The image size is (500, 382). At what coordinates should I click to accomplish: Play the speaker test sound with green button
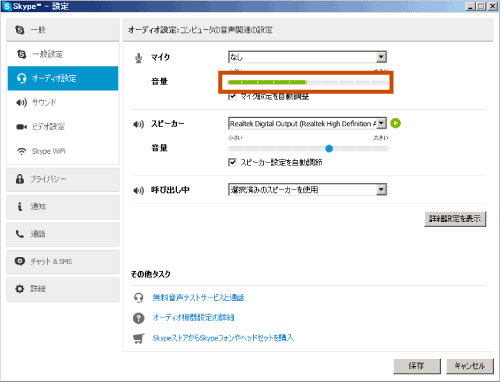click(x=395, y=123)
